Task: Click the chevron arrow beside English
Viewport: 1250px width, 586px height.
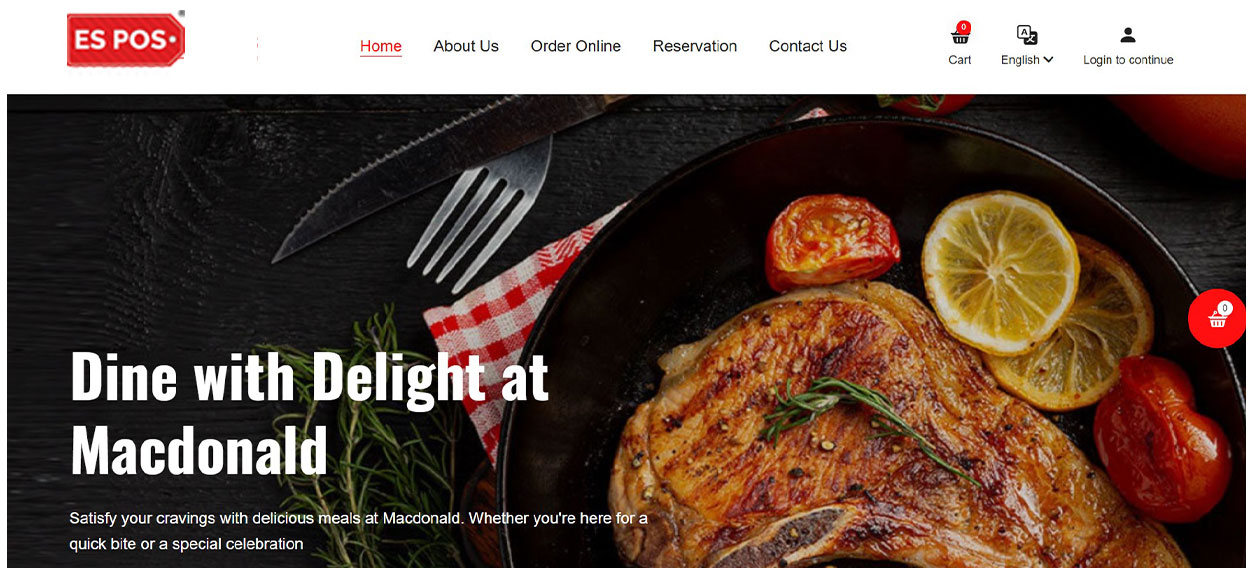Action: click(1048, 60)
